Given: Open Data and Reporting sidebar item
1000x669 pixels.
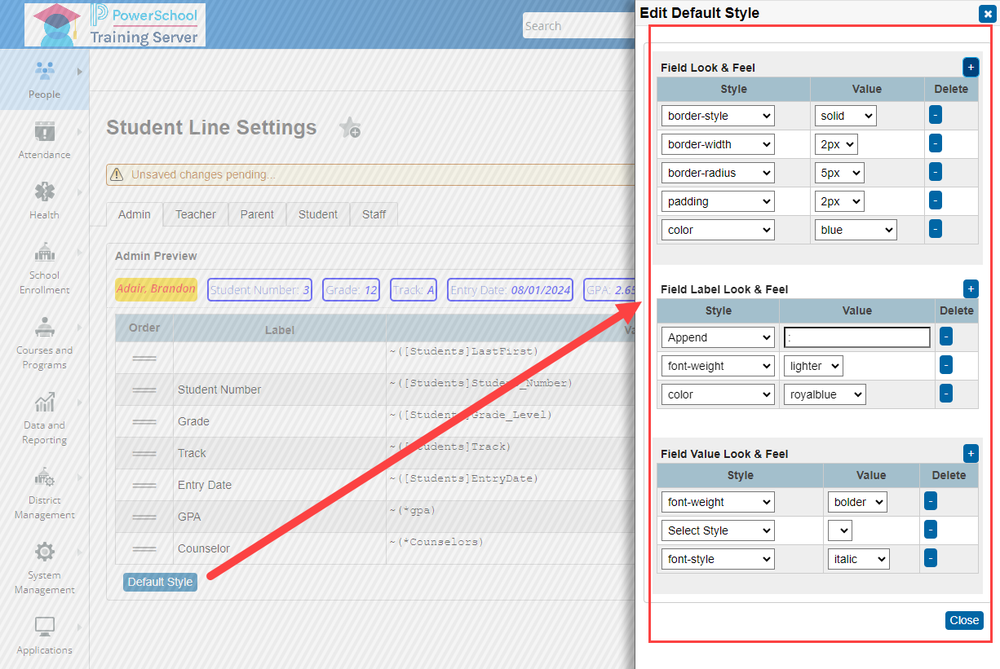Looking at the screenshot, I should point(44,418).
